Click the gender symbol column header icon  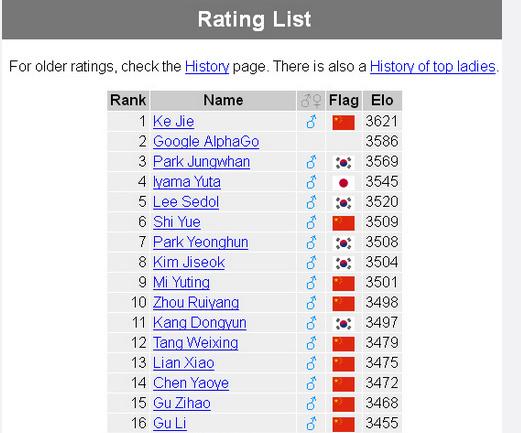[x=311, y=100]
